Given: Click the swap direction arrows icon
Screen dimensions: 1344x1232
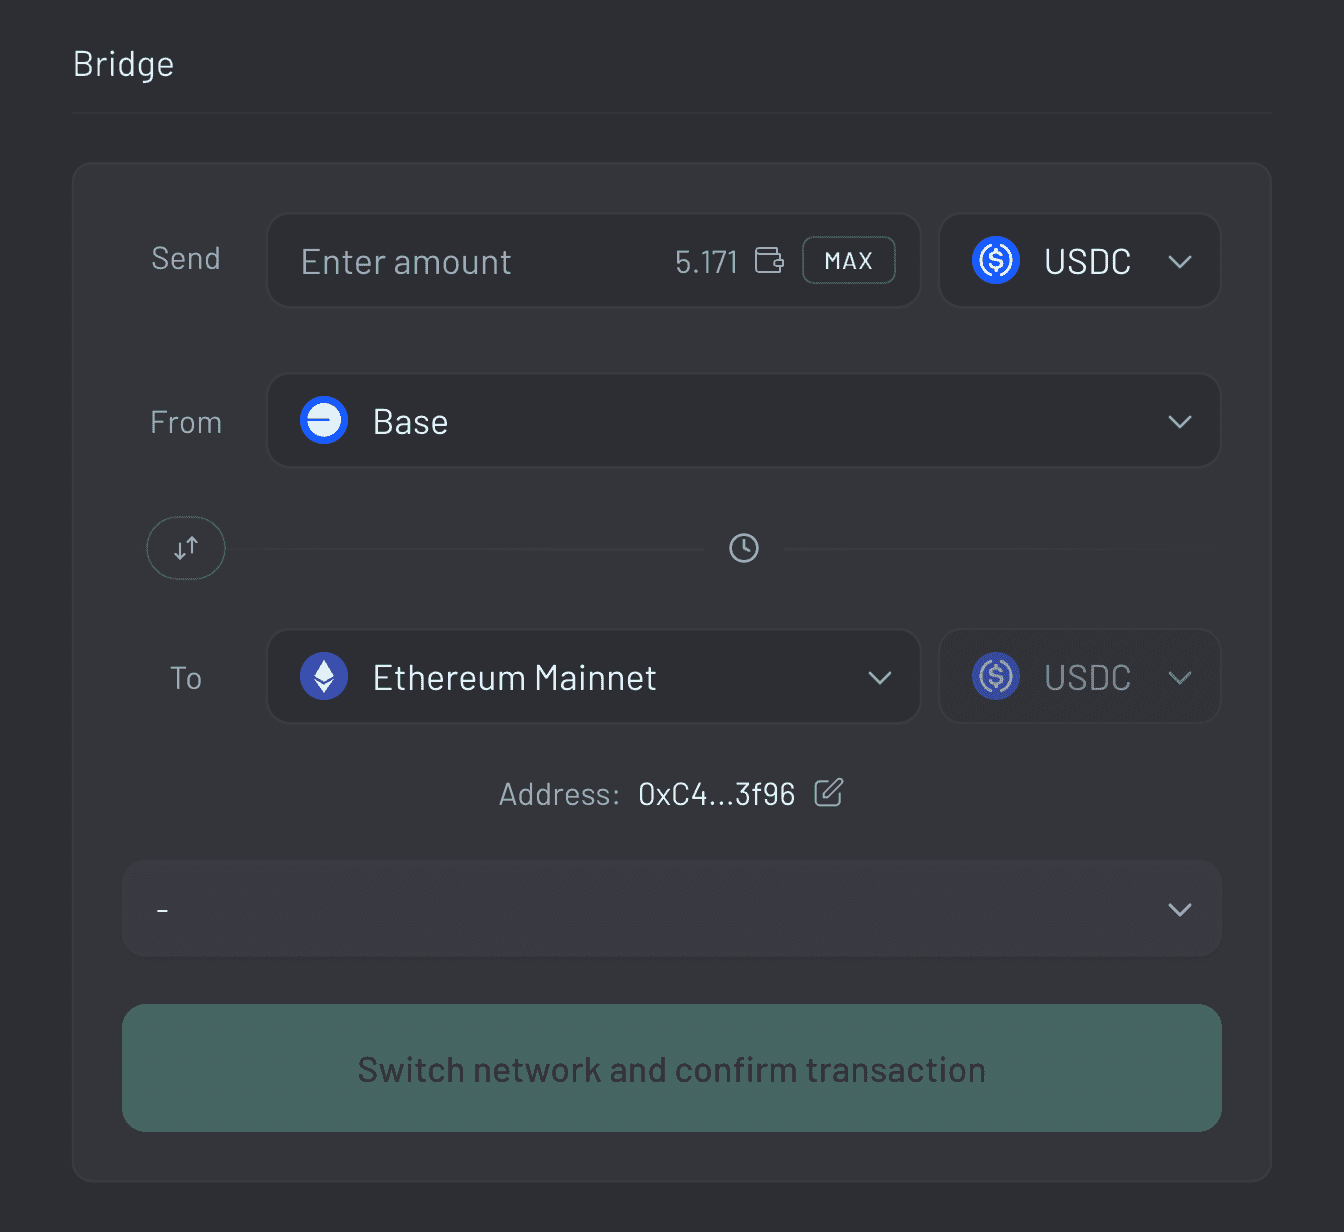Looking at the screenshot, I should (185, 548).
